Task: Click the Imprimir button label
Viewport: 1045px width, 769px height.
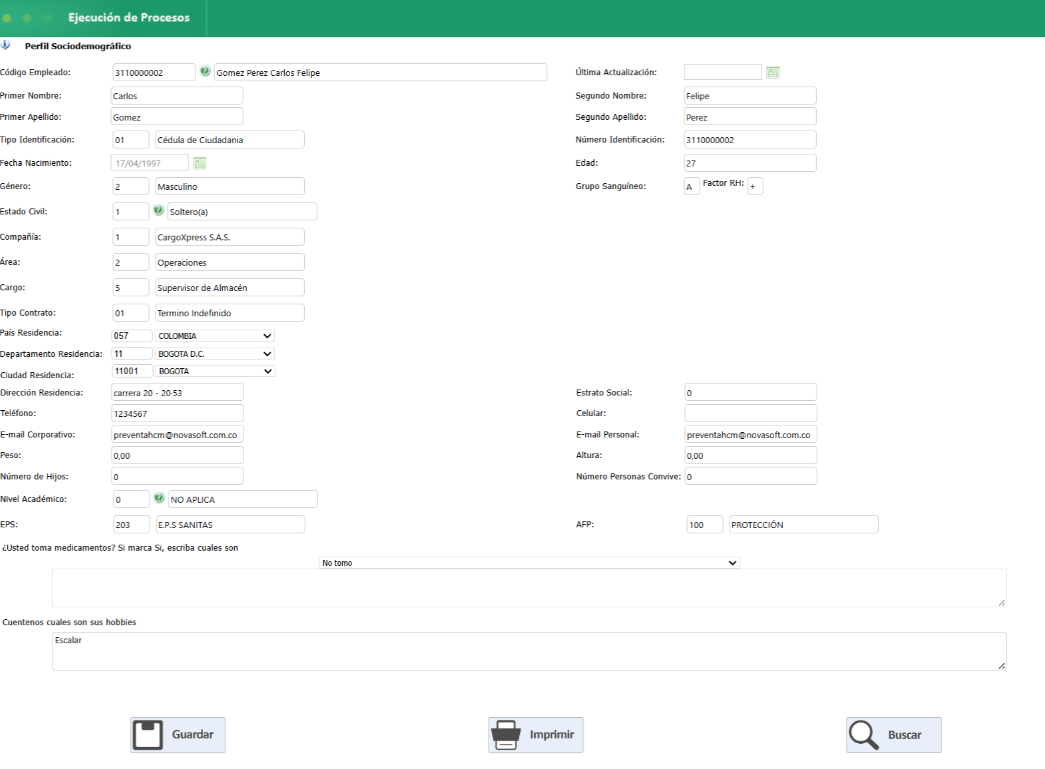Action: tap(552, 734)
